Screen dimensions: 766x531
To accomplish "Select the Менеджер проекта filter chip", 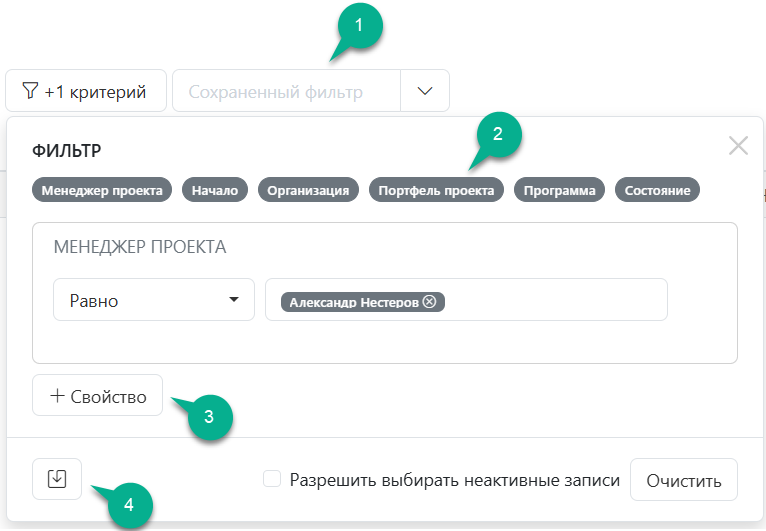I will [x=102, y=191].
